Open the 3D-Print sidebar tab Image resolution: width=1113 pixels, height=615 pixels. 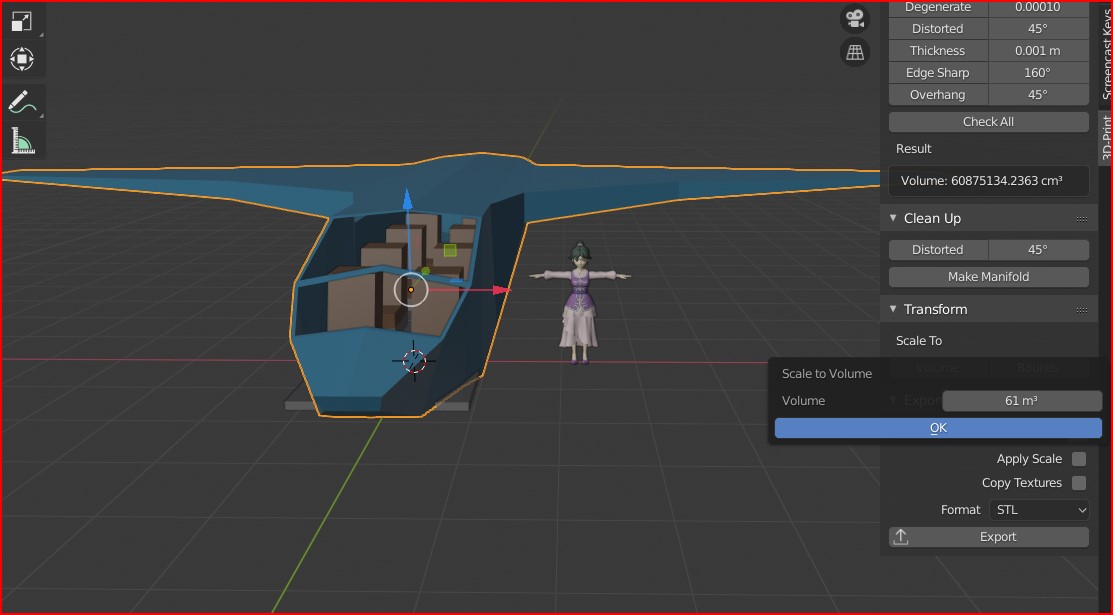coord(1106,138)
